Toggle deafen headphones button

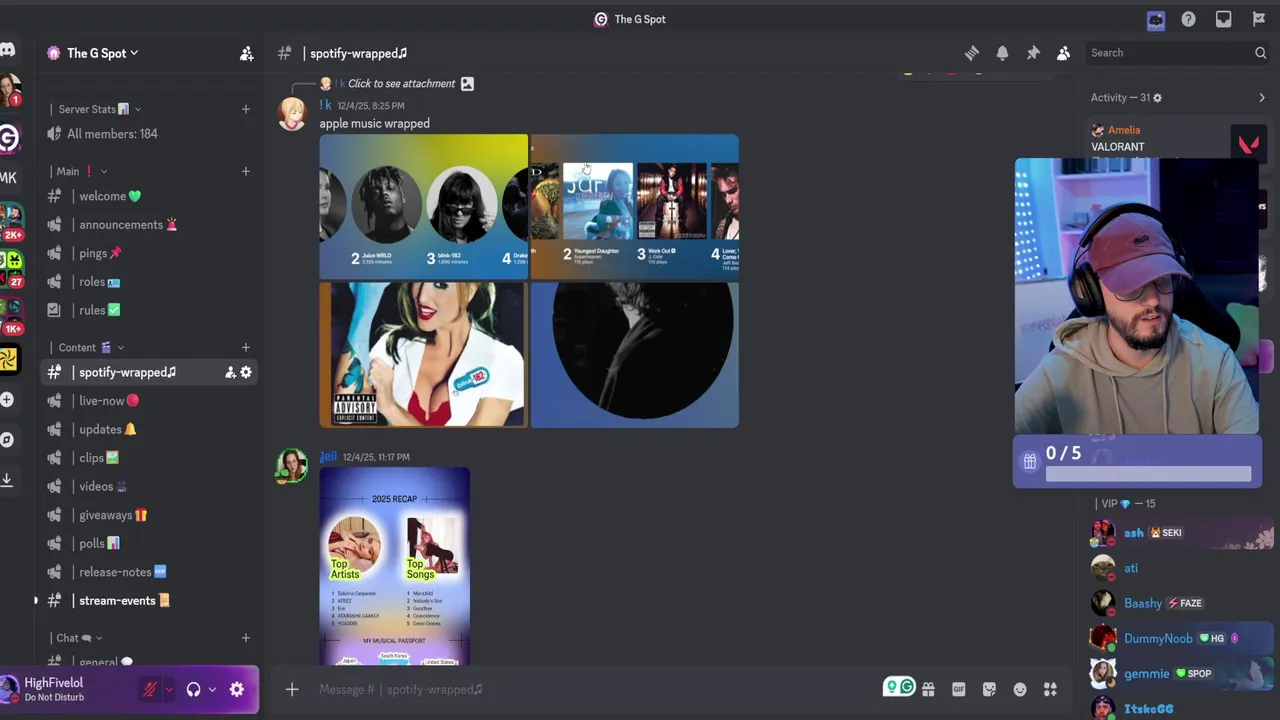tap(193, 689)
